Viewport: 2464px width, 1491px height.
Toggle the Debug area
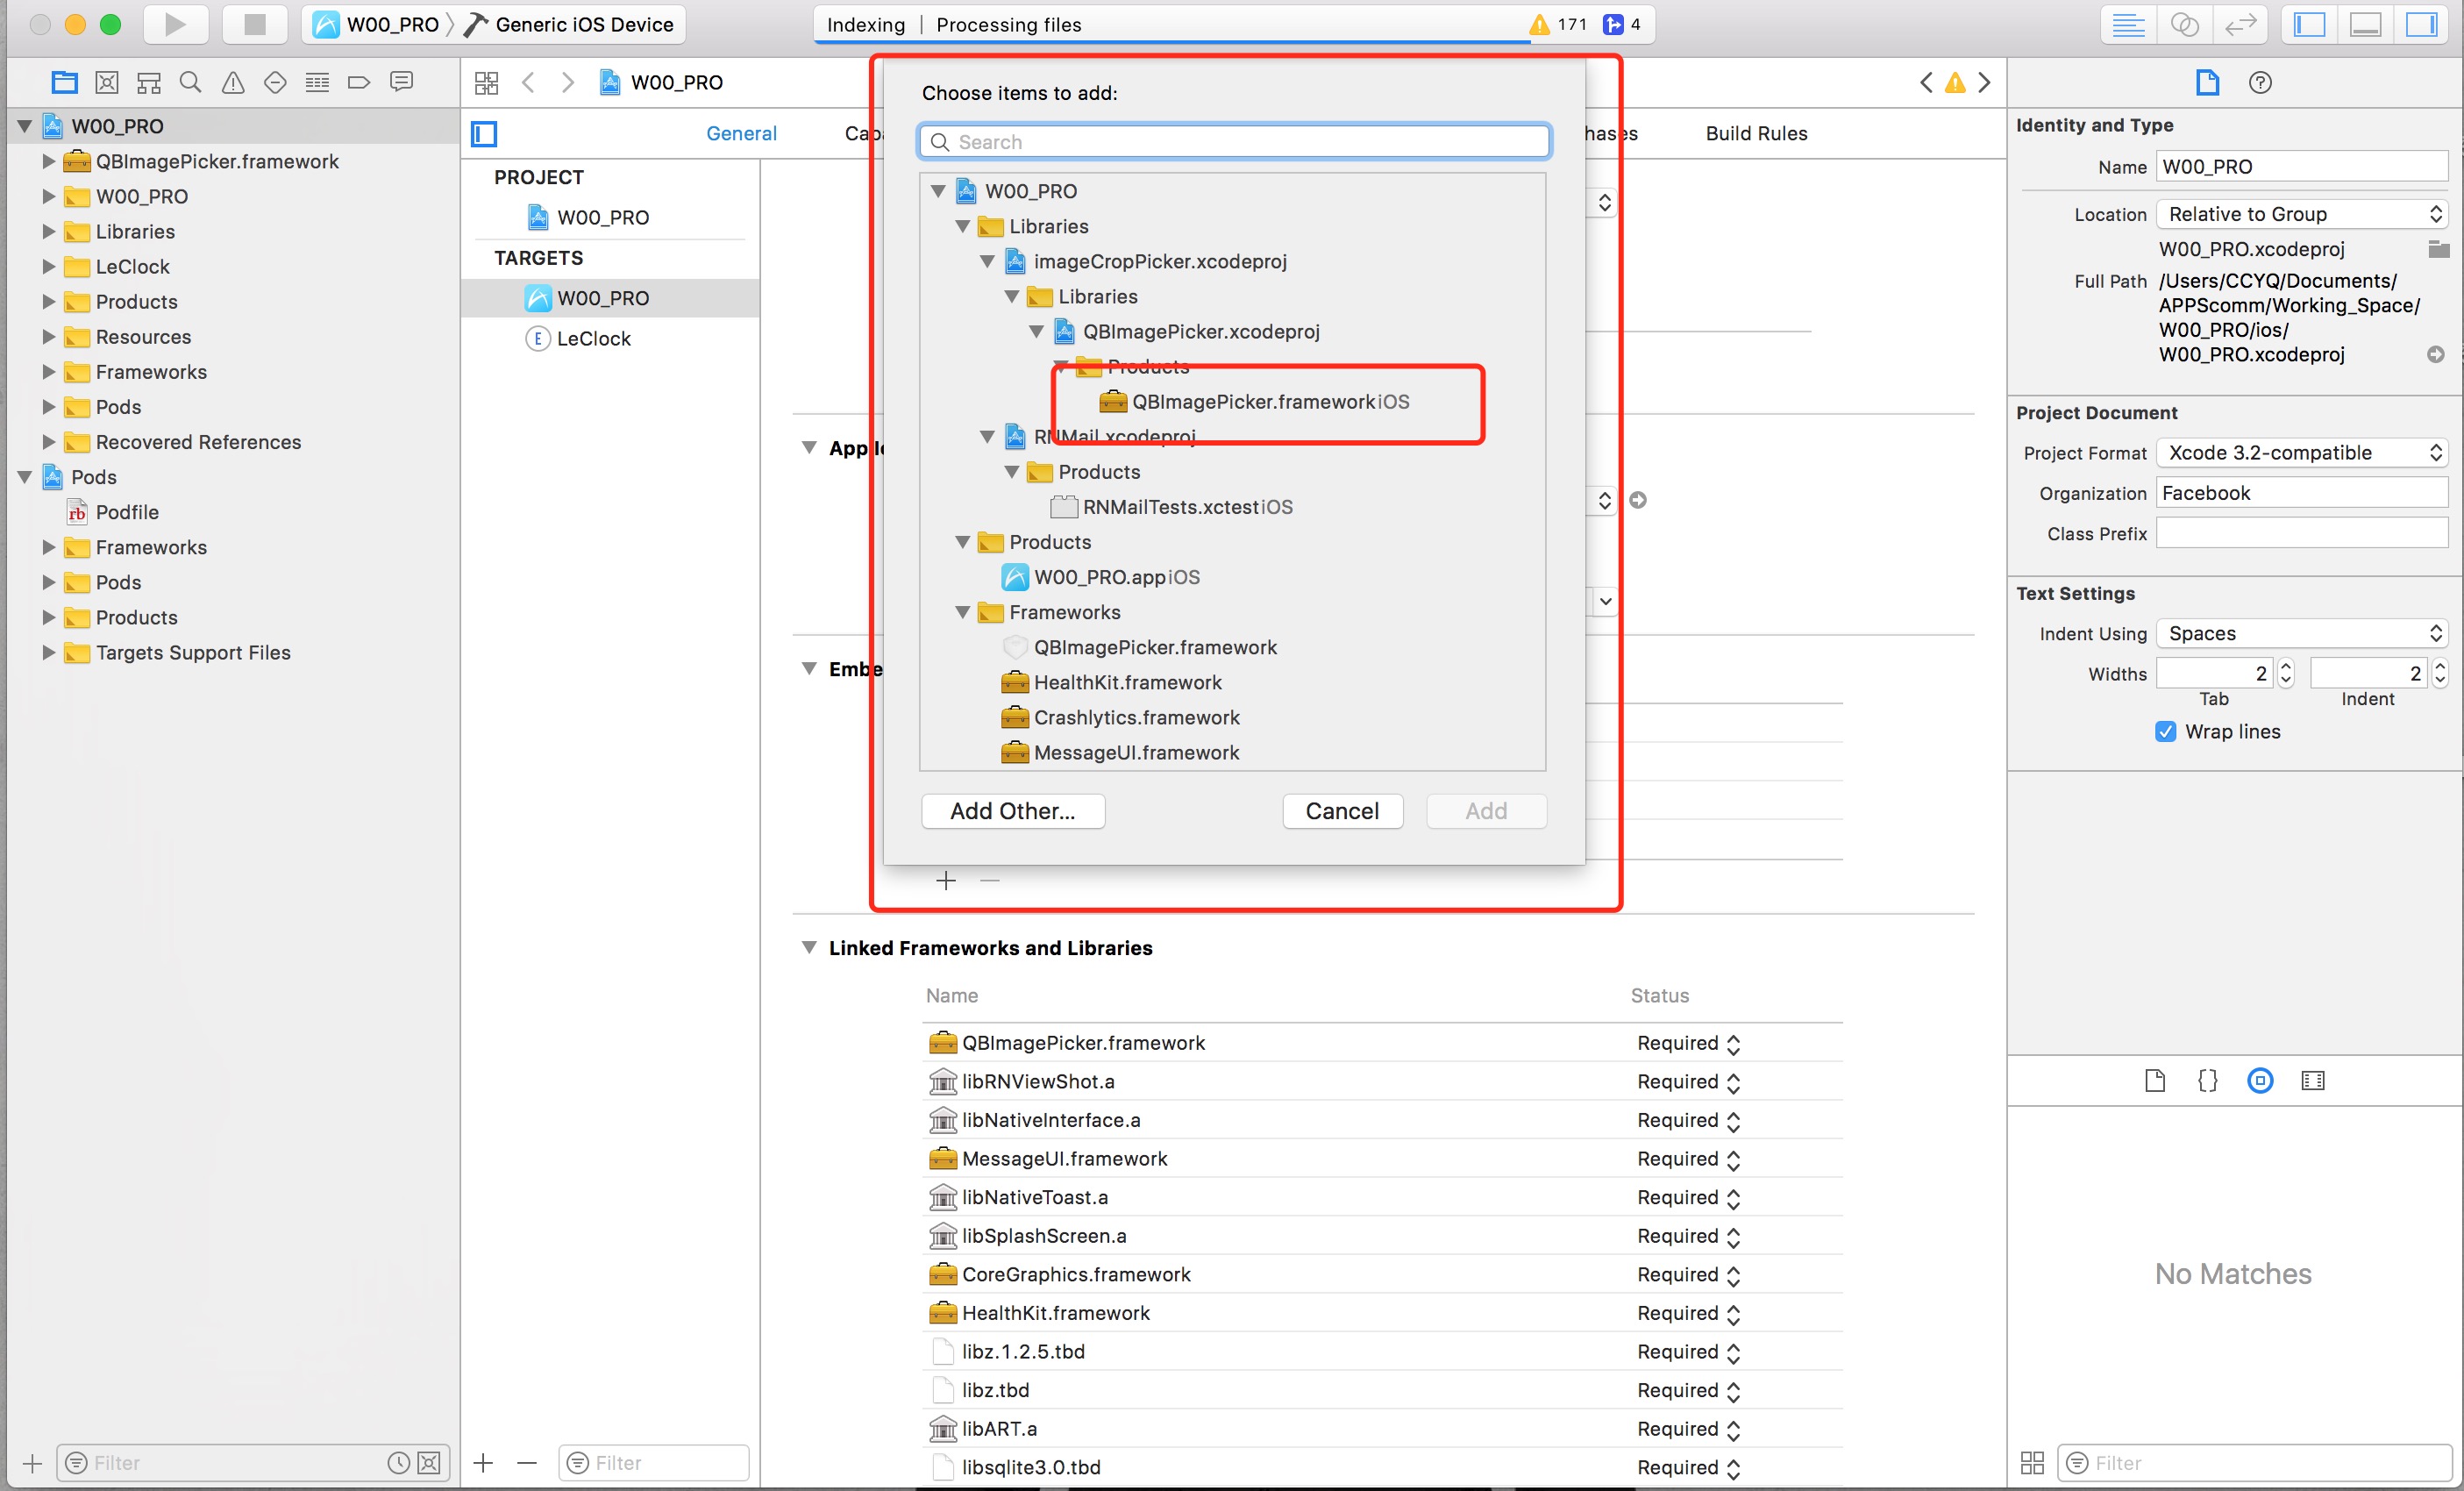2366,24
